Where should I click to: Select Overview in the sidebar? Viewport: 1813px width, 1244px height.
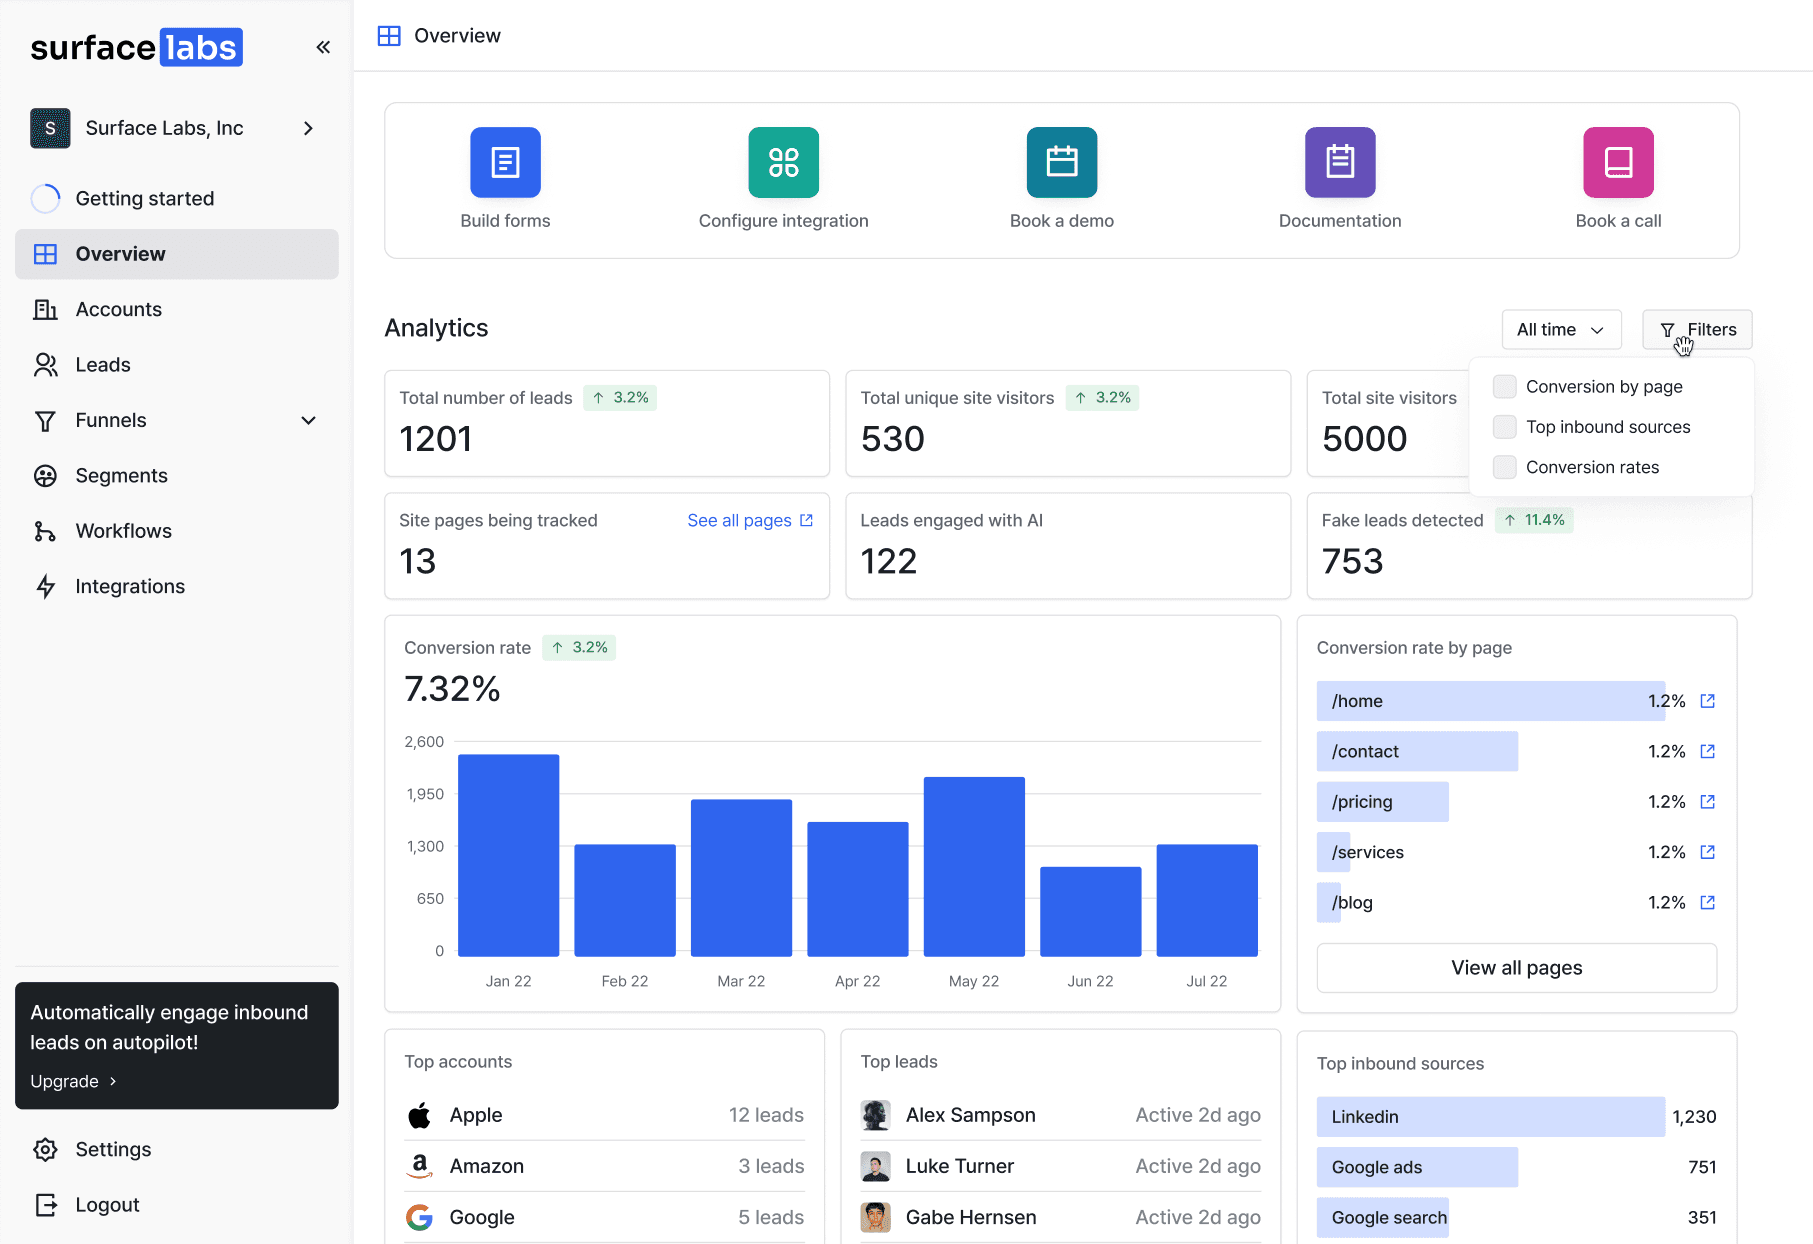177,254
